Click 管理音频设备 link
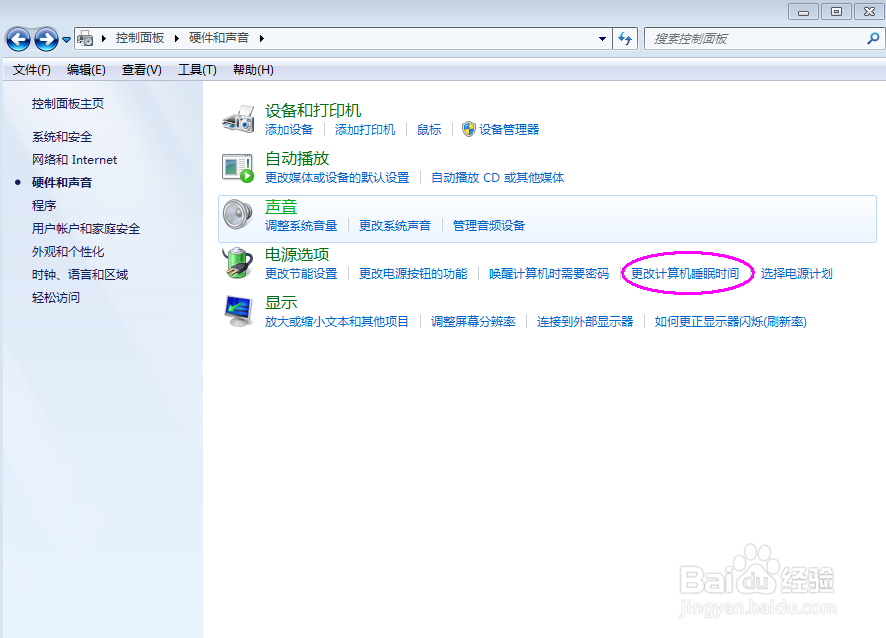The image size is (886, 638). pyautogui.click(x=489, y=226)
